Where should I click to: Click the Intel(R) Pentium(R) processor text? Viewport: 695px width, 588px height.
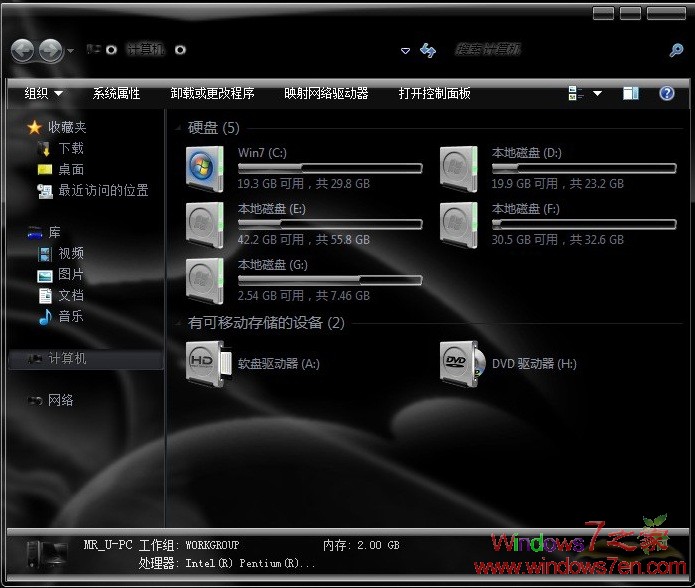(x=250, y=563)
